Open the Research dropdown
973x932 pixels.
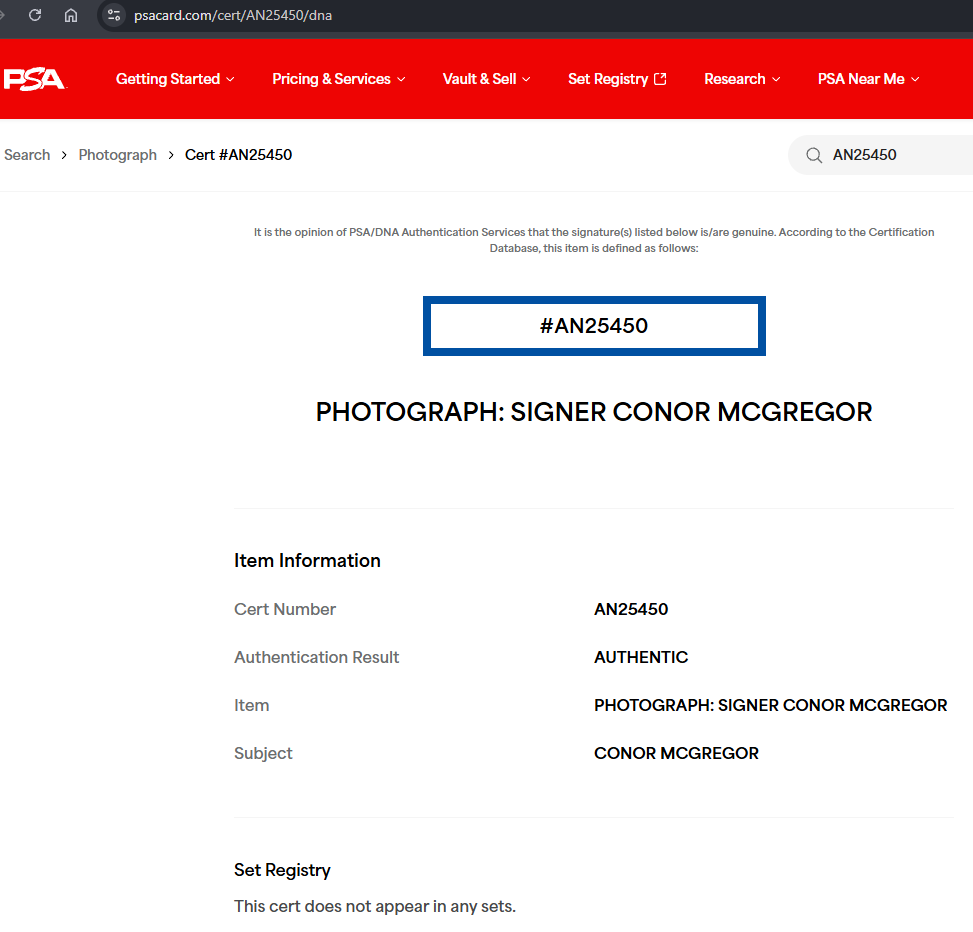742,79
